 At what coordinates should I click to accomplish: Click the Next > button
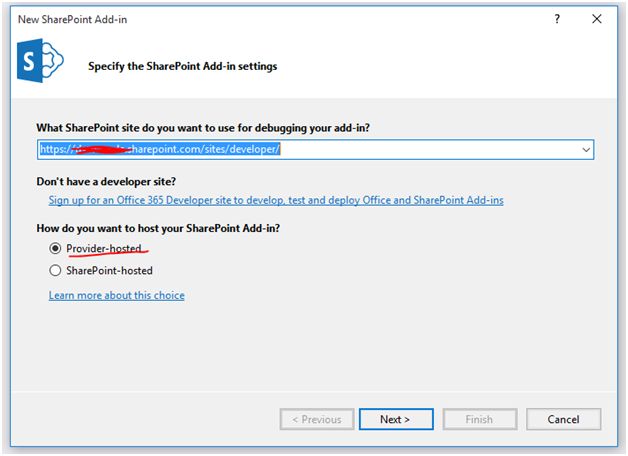point(396,419)
